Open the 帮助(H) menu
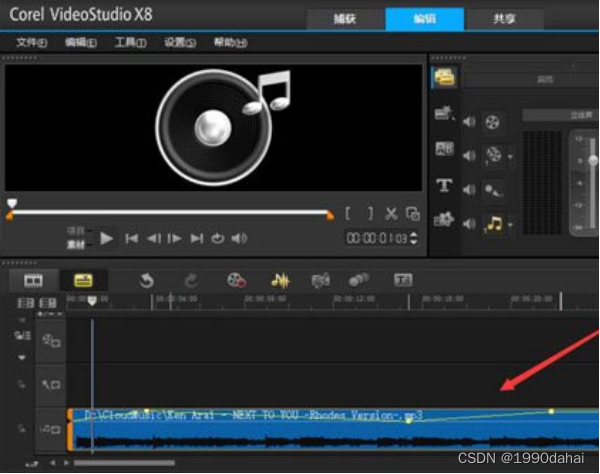The width and height of the screenshot is (600, 474). [x=230, y=42]
